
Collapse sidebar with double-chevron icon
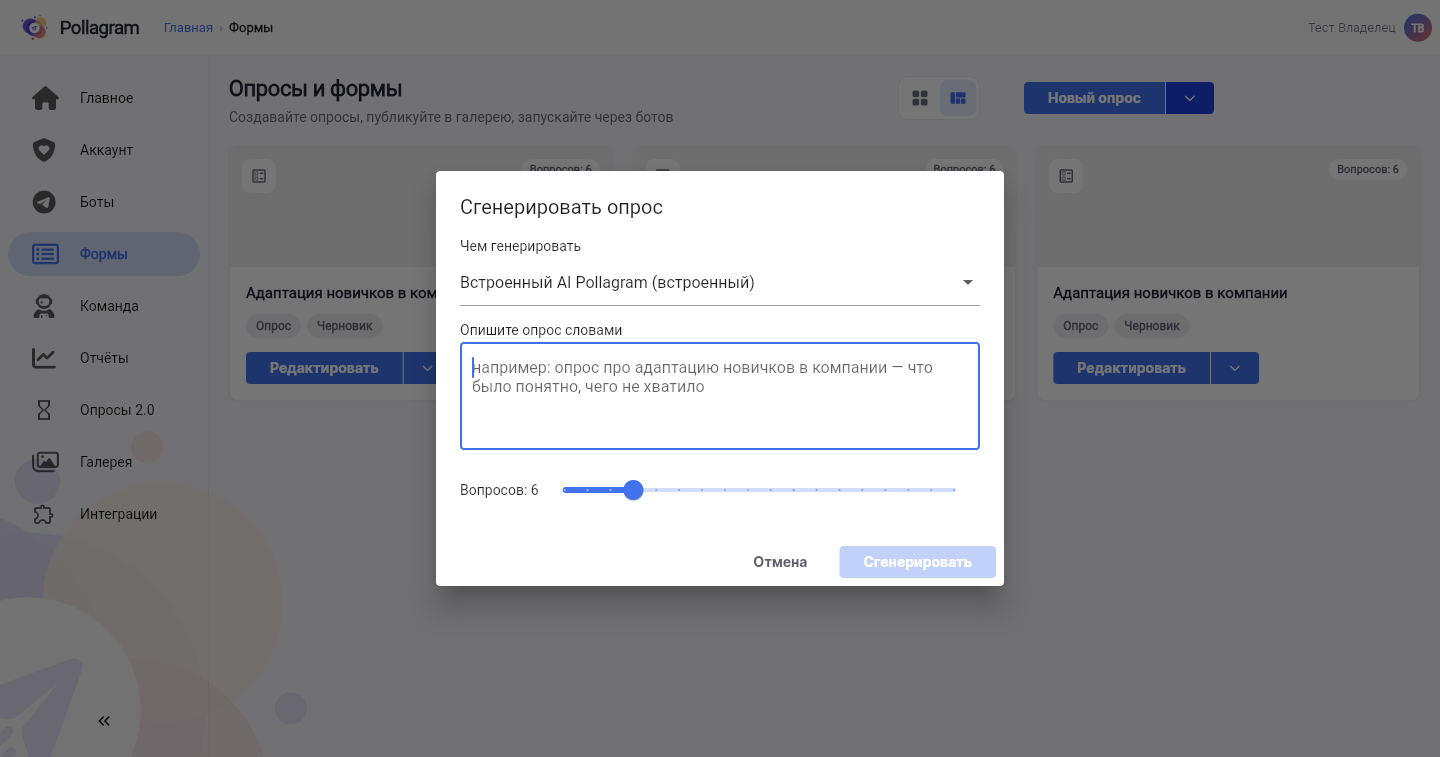(104, 721)
